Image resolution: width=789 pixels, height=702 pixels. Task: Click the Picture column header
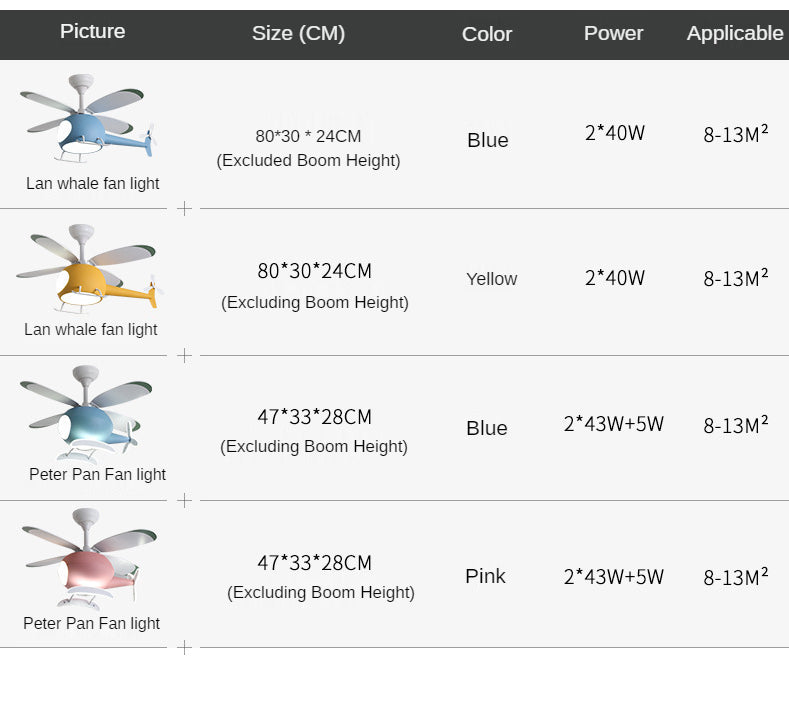click(92, 31)
